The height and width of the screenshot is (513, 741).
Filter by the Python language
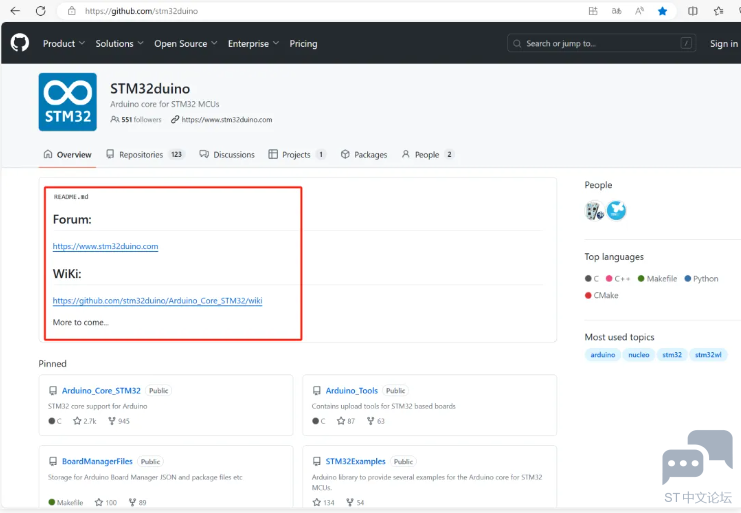[701, 279]
